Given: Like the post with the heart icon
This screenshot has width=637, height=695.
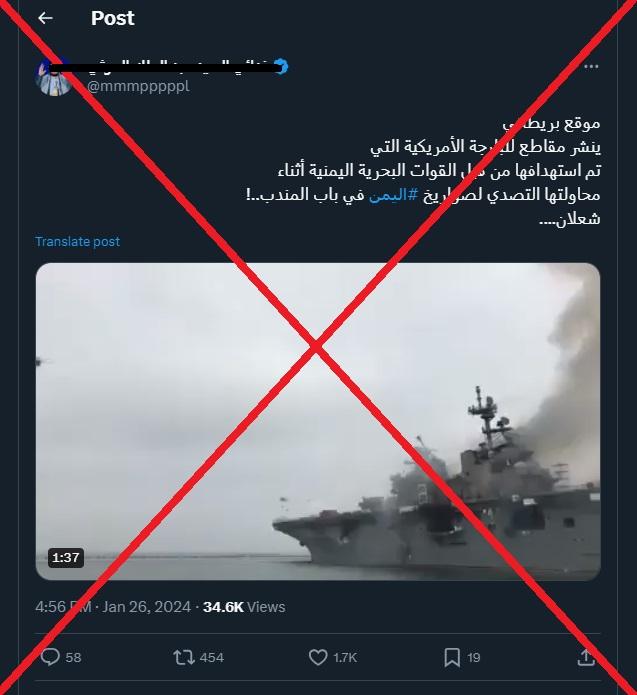Looking at the screenshot, I should pyautogui.click(x=318, y=657).
